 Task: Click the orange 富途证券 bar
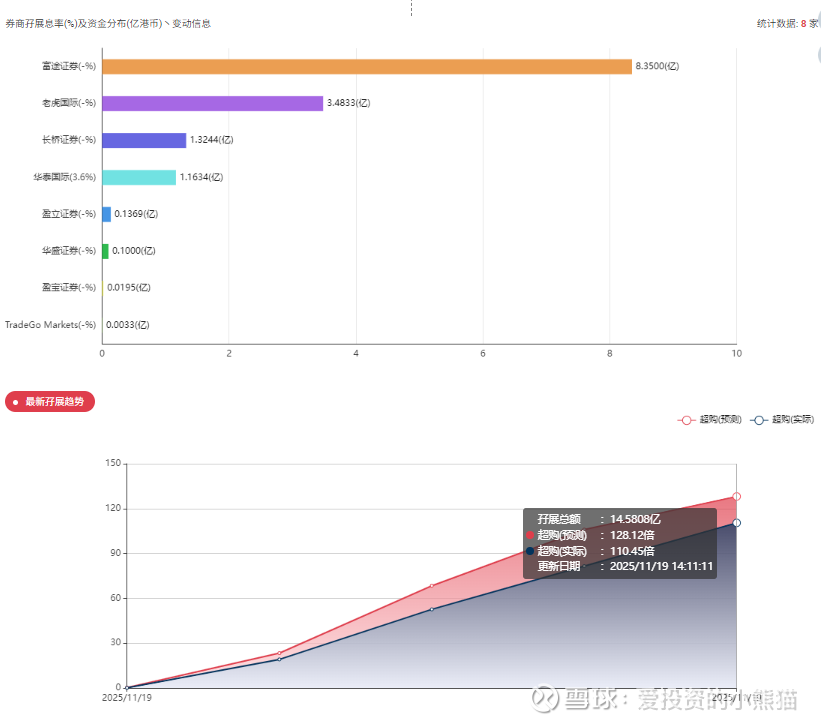tap(367, 66)
